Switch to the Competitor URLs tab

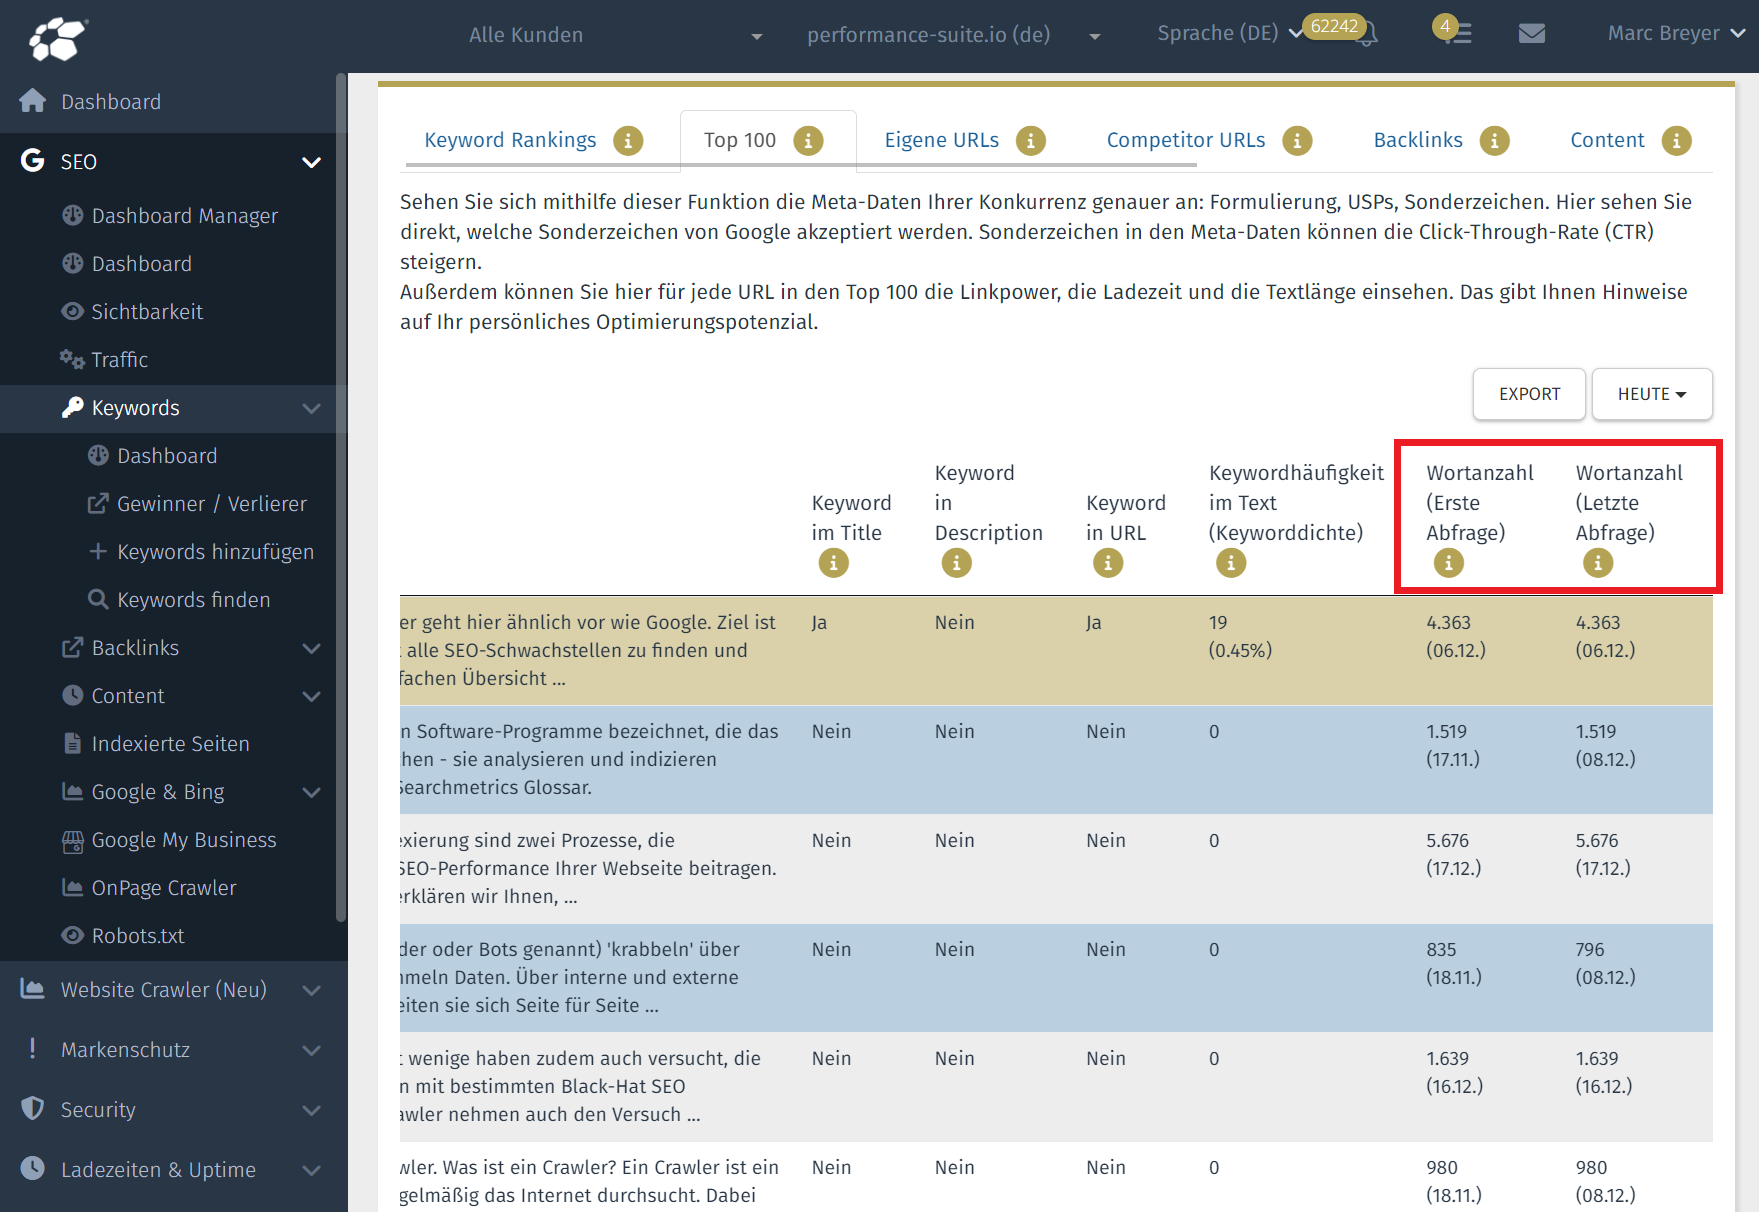tap(1186, 140)
